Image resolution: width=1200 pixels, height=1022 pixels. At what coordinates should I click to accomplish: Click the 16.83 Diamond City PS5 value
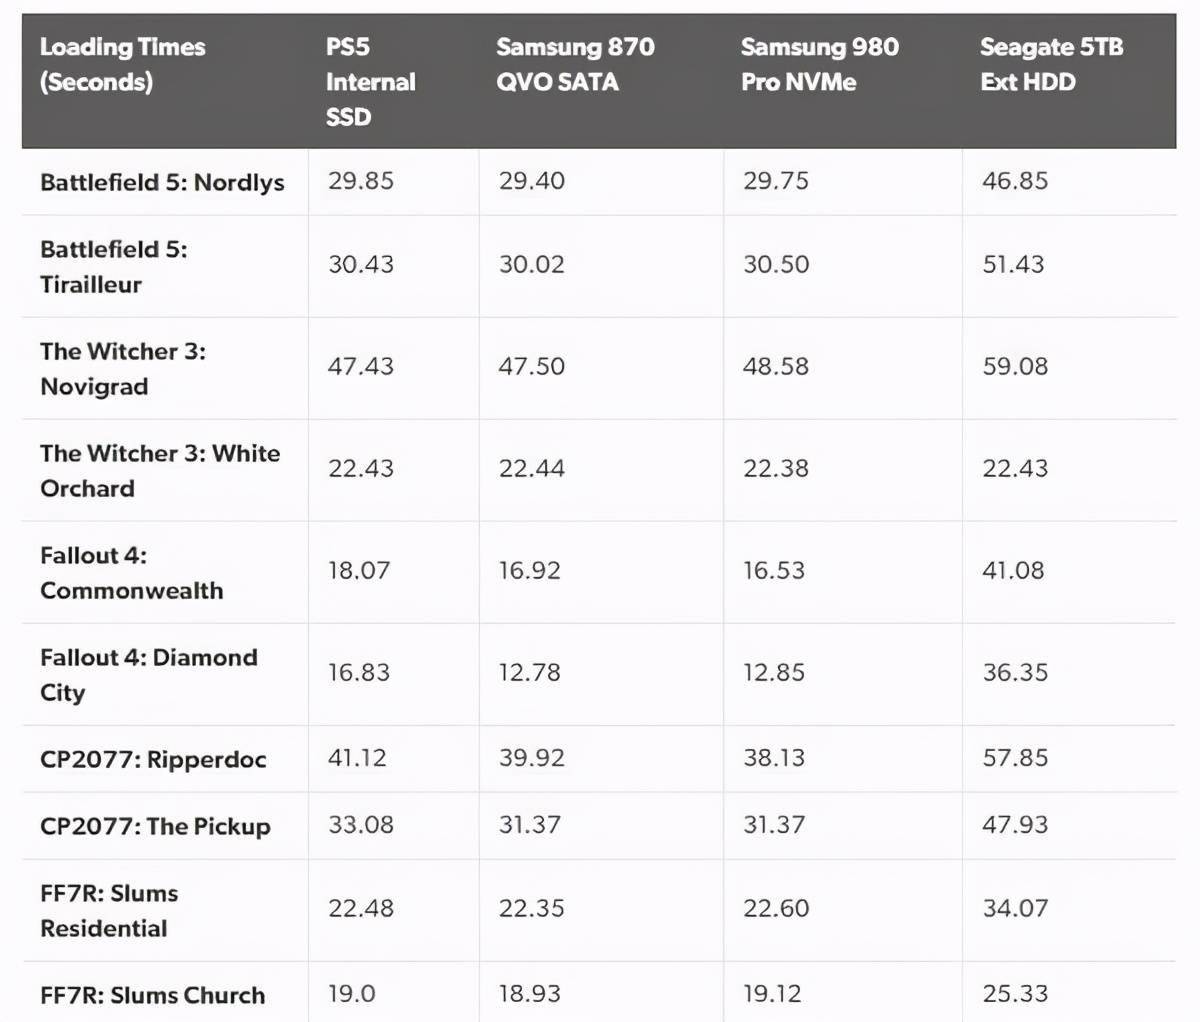coord(359,673)
